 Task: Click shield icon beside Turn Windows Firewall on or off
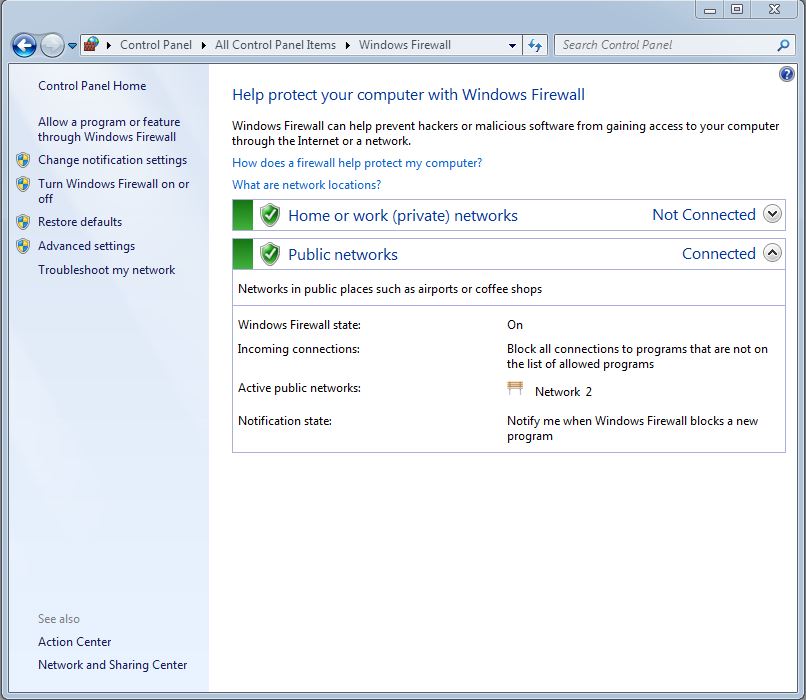23,184
